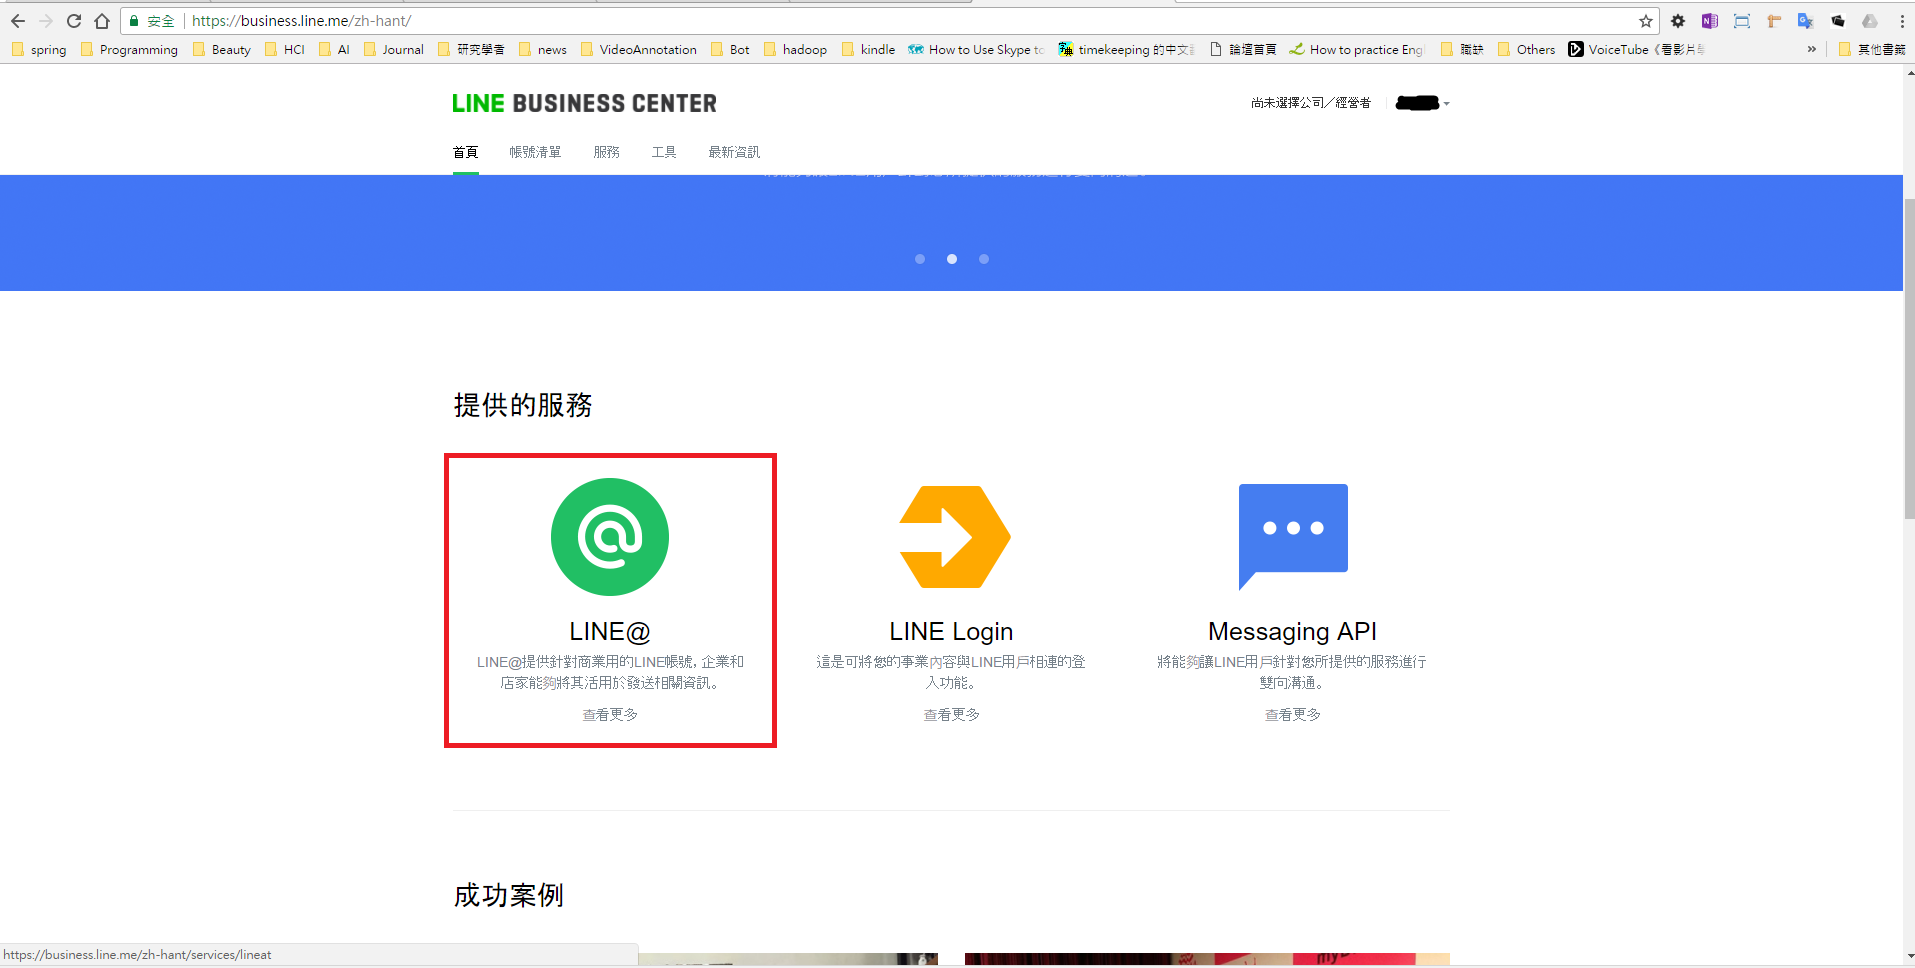Open the spring bookmark folder

39,49
